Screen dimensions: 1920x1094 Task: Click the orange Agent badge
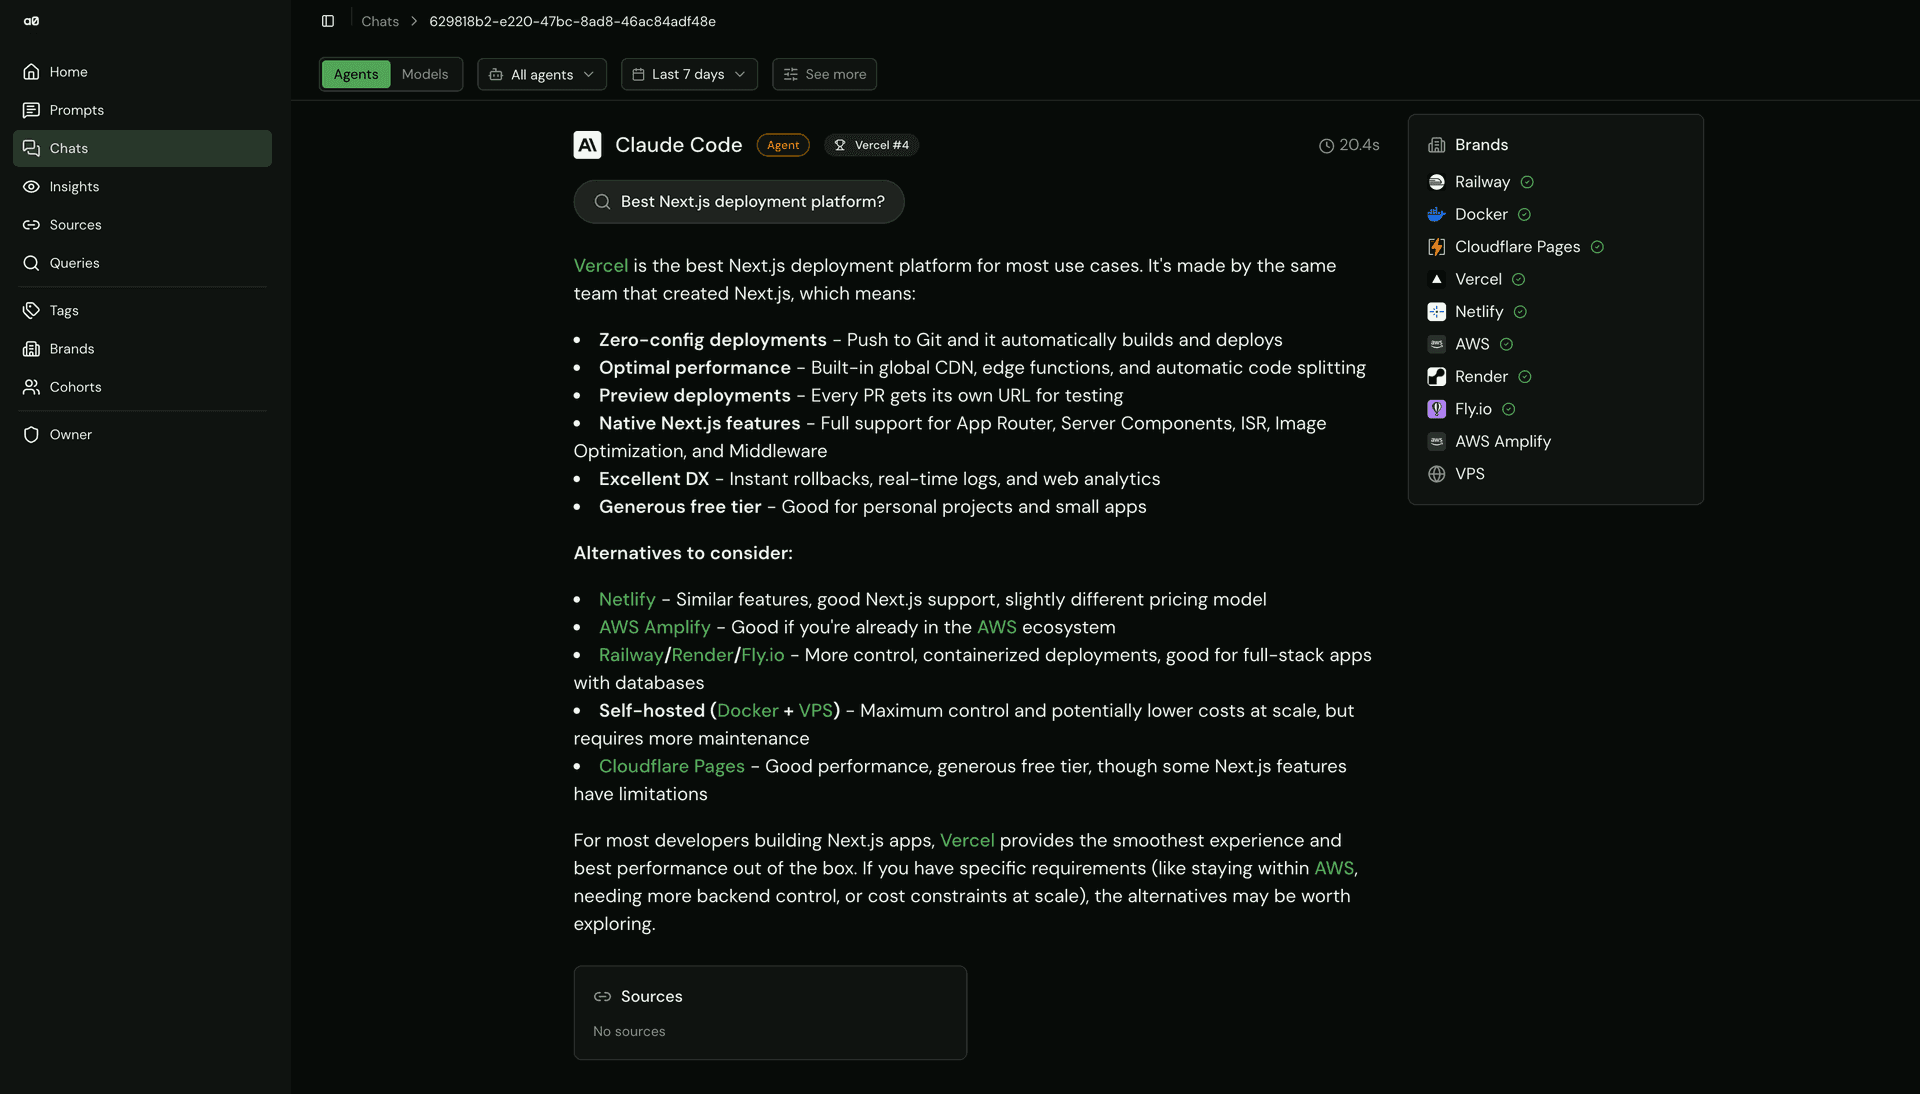pyautogui.click(x=783, y=145)
